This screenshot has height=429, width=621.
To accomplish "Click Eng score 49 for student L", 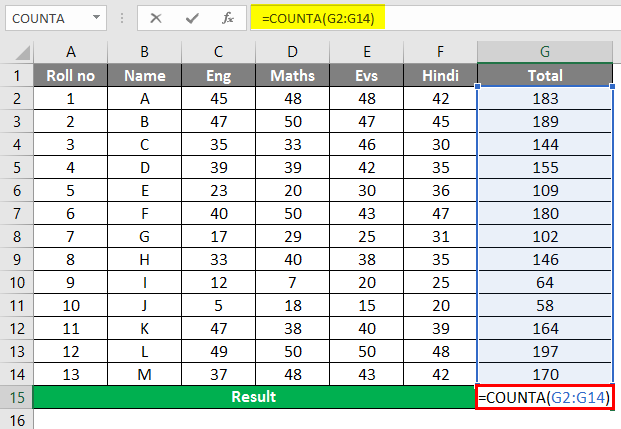I will [219, 351].
